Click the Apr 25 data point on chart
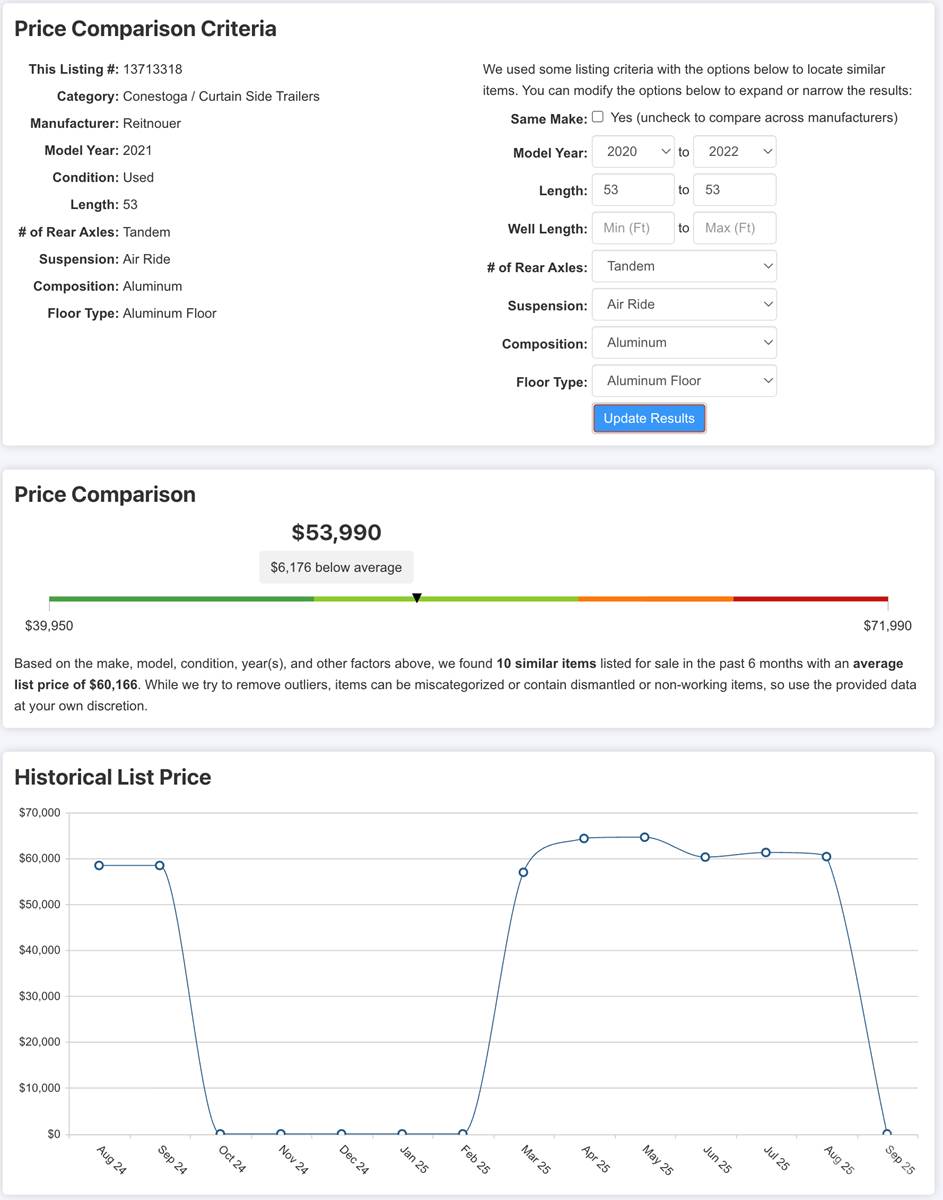 click(584, 838)
